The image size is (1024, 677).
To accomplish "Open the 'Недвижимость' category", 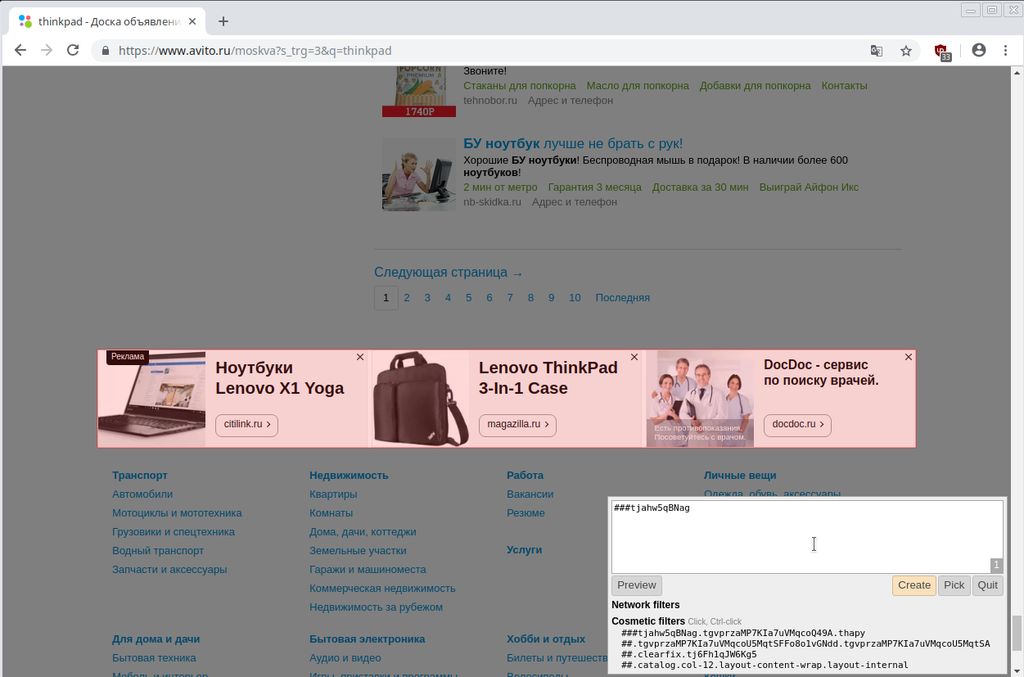I will [x=349, y=475].
